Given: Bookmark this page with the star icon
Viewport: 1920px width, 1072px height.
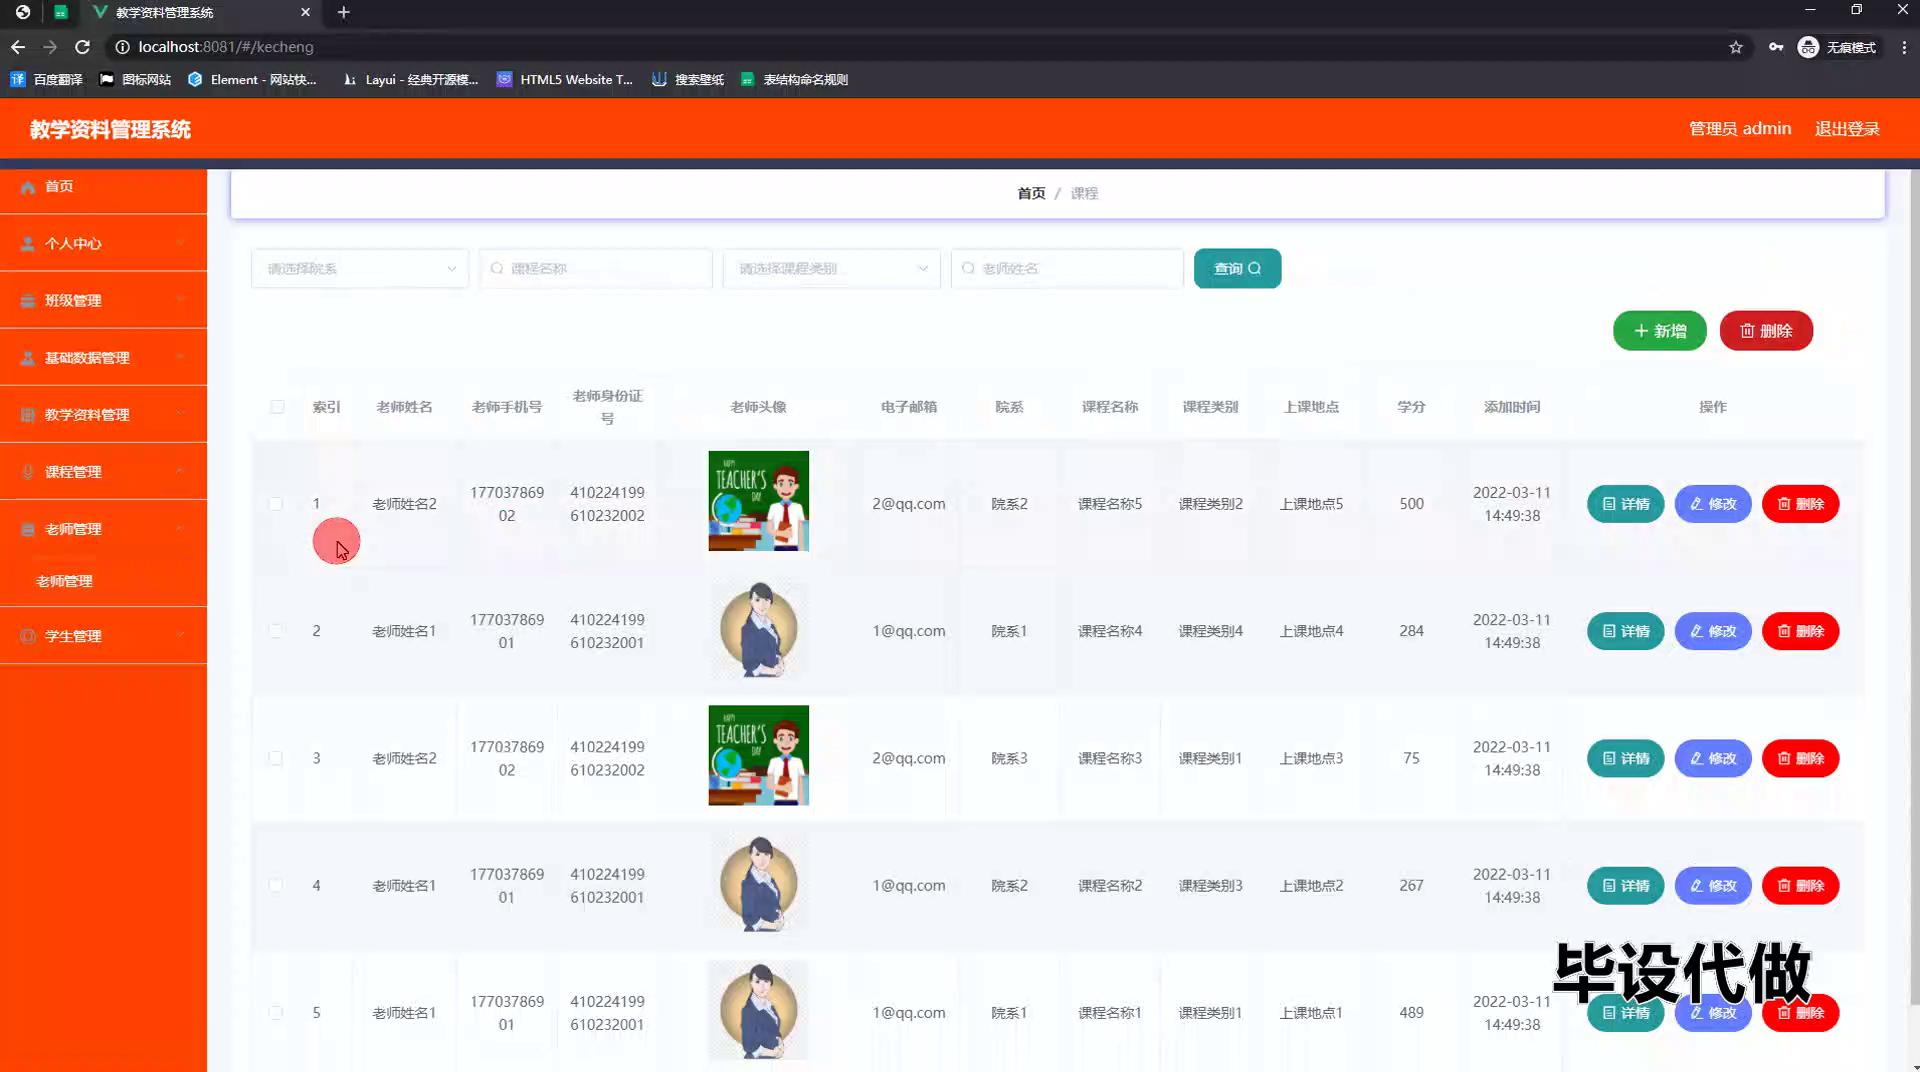Looking at the screenshot, I should pyautogui.click(x=1735, y=47).
